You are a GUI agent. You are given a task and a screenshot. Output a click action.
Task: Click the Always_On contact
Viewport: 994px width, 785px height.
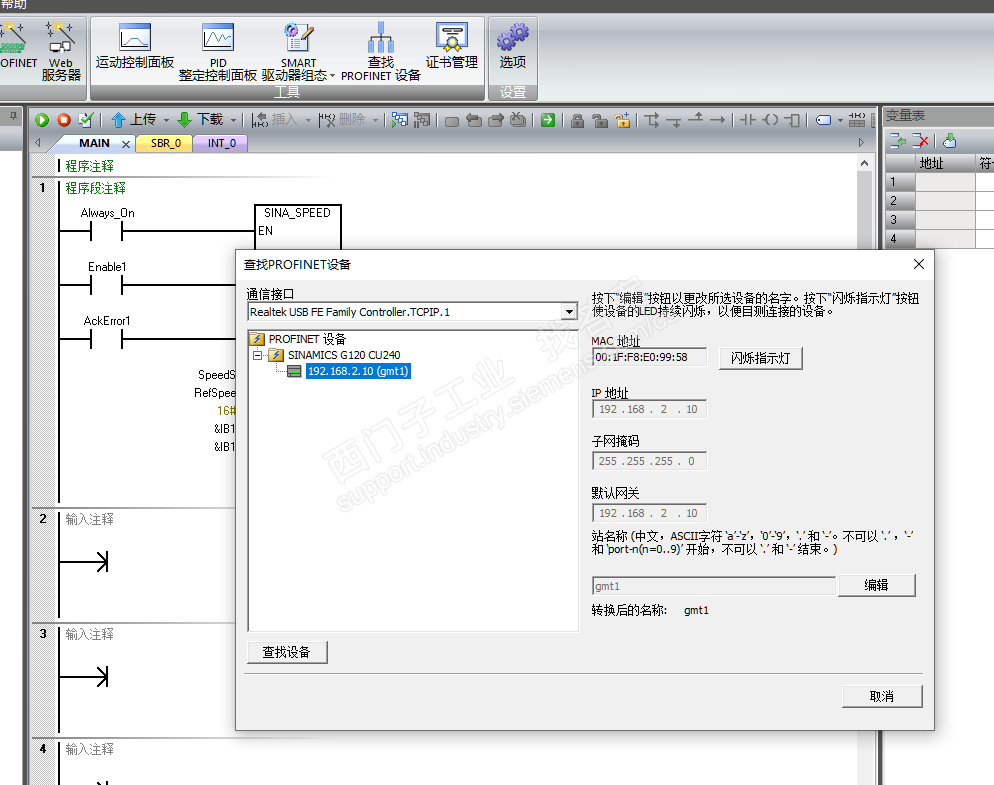[x=106, y=232]
